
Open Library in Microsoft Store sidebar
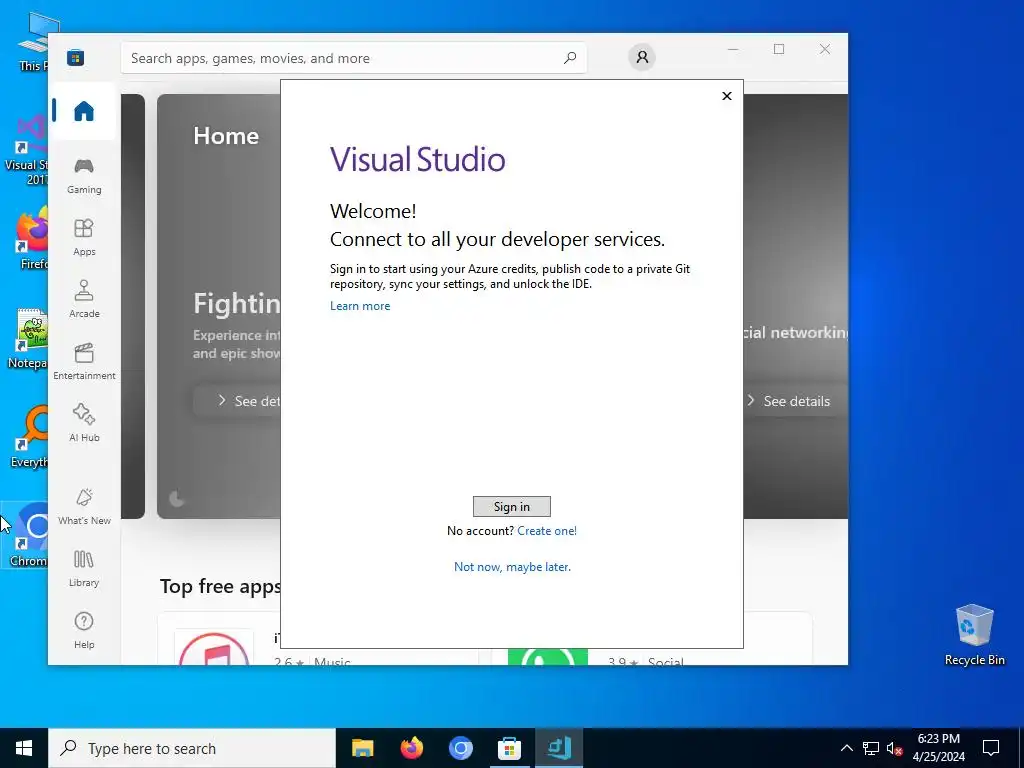point(84,569)
